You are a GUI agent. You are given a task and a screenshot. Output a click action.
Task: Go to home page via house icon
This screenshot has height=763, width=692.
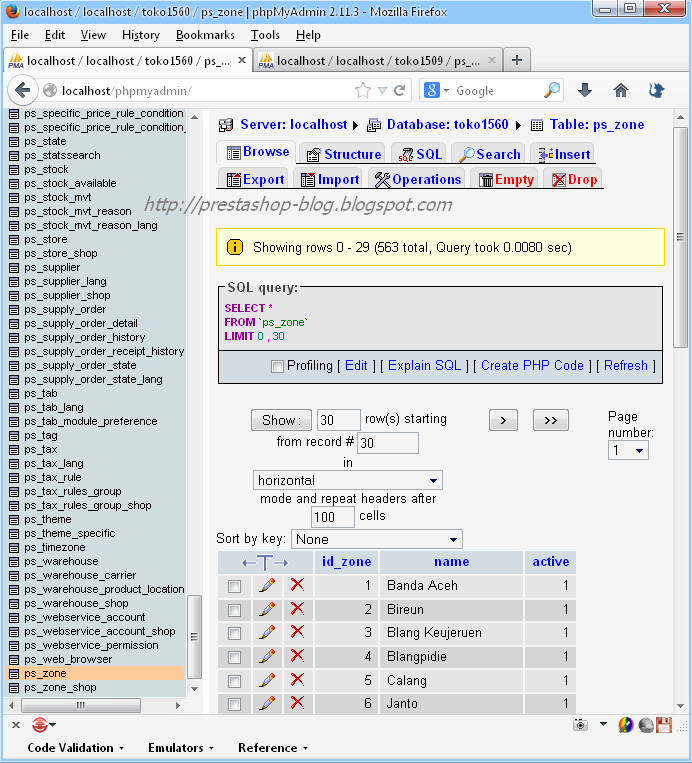pos(620,90)
